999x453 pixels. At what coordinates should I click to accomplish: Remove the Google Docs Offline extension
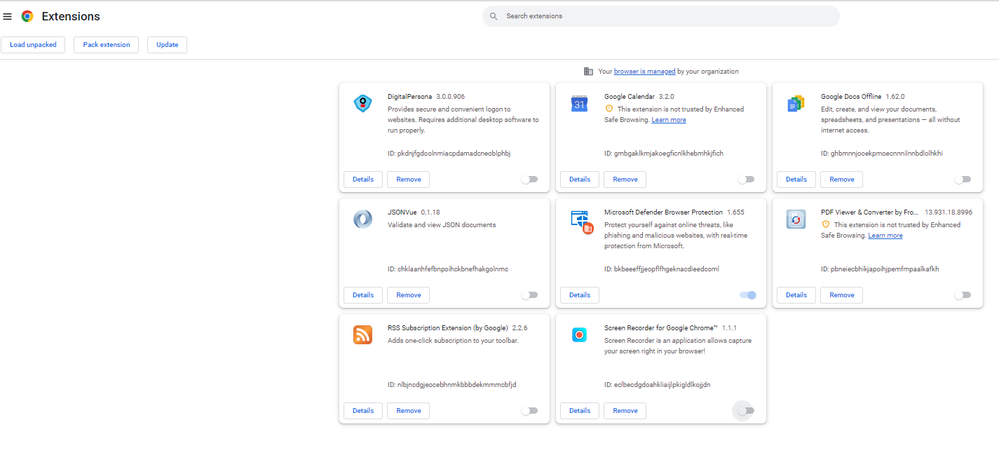(842, 180)
